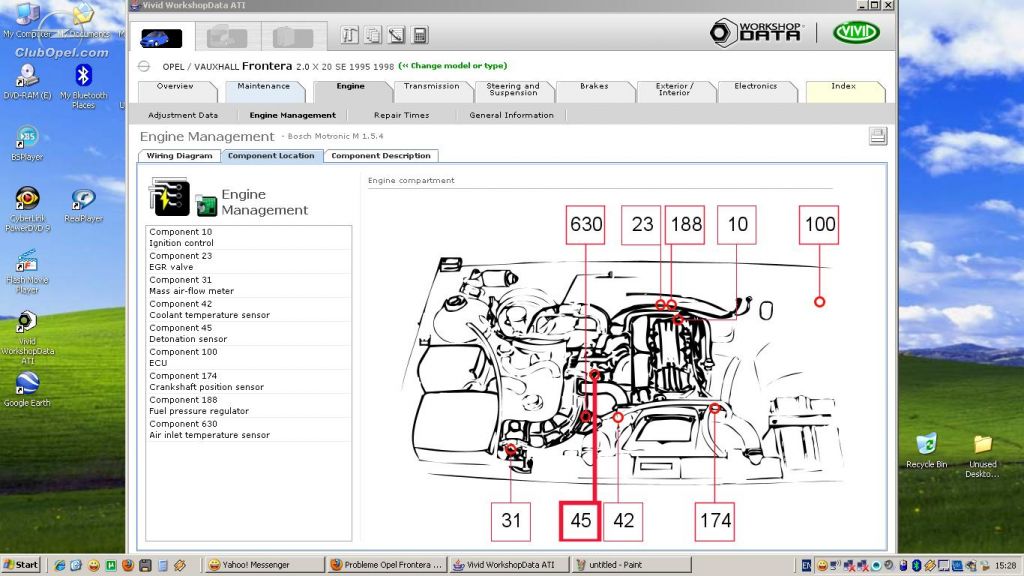Open the Maintenance tab
Screen dimensions: 1024x576
(x=264, y=90)
